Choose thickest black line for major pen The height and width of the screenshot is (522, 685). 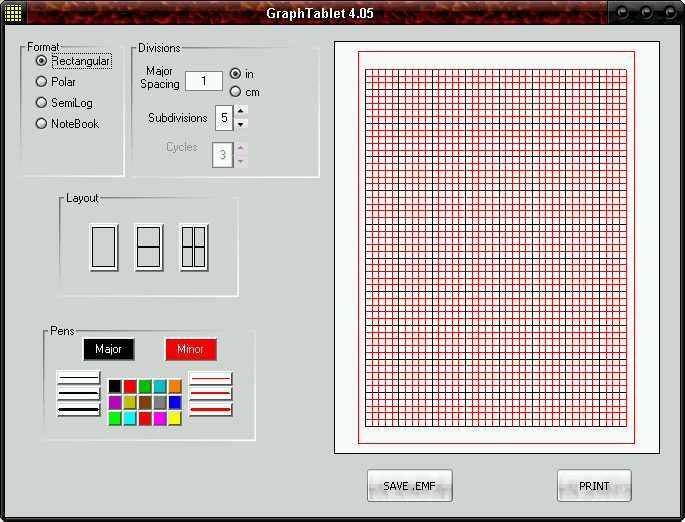click(x=79, y=409)
